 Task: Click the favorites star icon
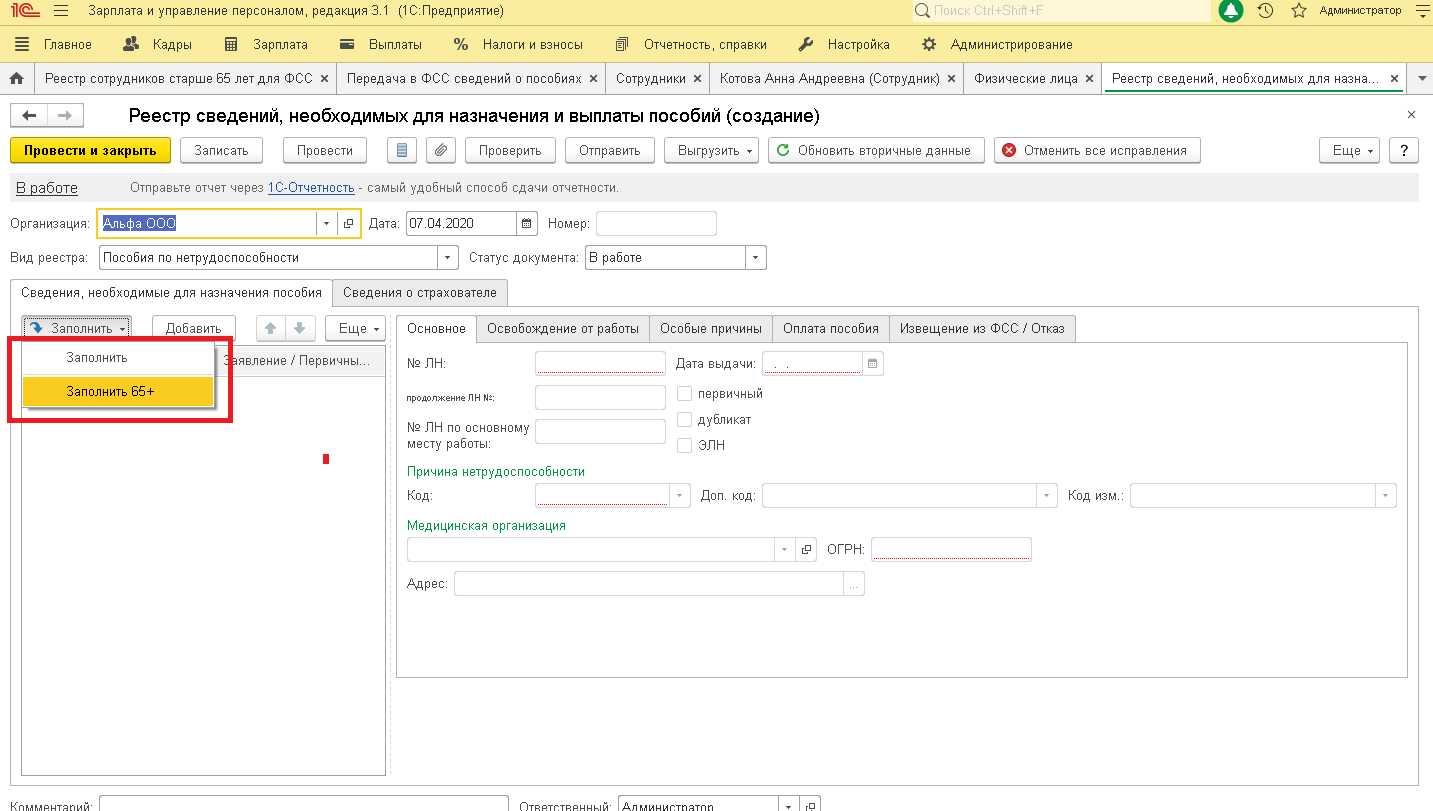[x=1298, y=11]
